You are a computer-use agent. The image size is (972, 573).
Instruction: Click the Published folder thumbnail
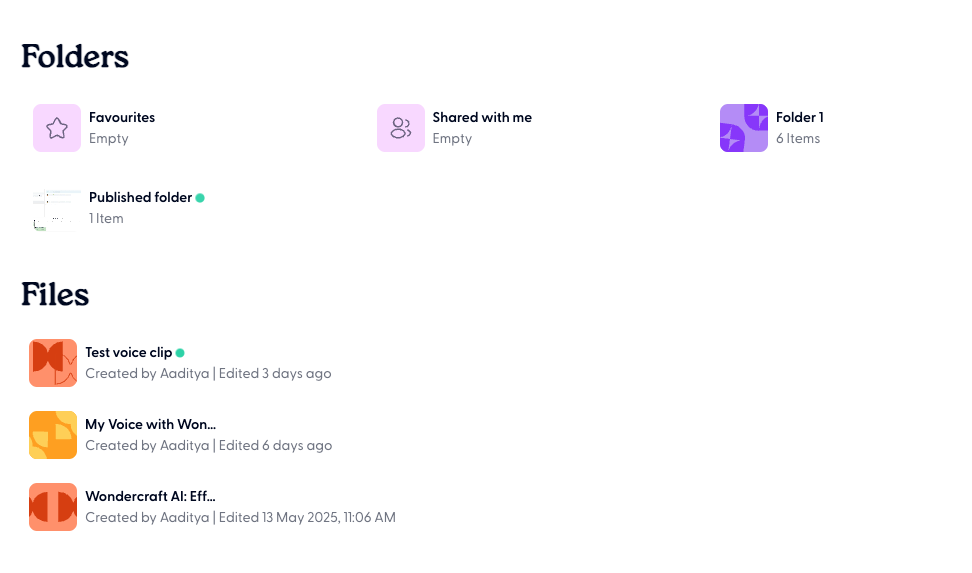[57, 208]
